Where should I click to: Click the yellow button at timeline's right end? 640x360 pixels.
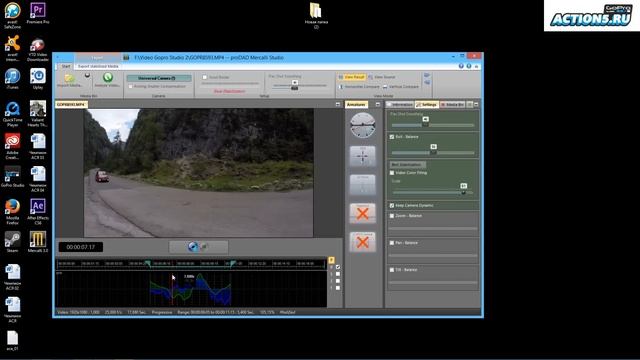coord(331,260)
